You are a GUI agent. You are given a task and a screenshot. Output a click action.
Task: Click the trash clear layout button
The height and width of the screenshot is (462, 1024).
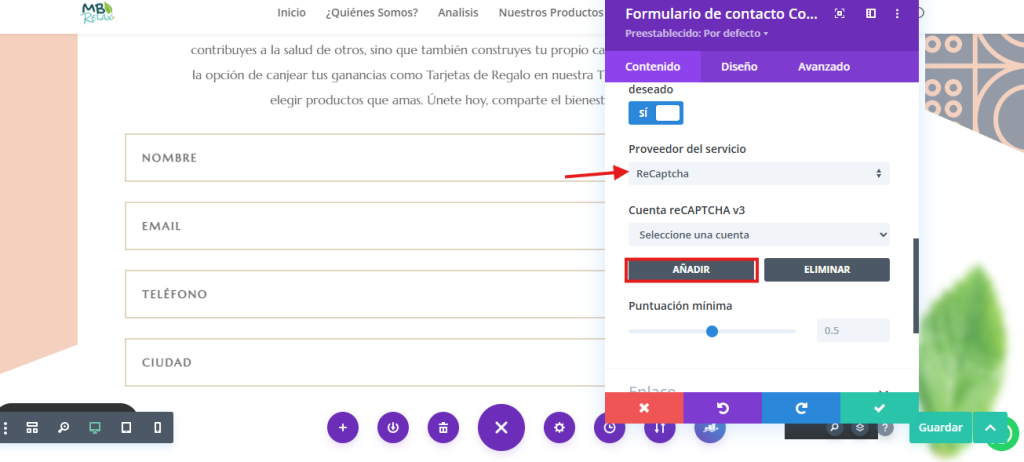443,428
